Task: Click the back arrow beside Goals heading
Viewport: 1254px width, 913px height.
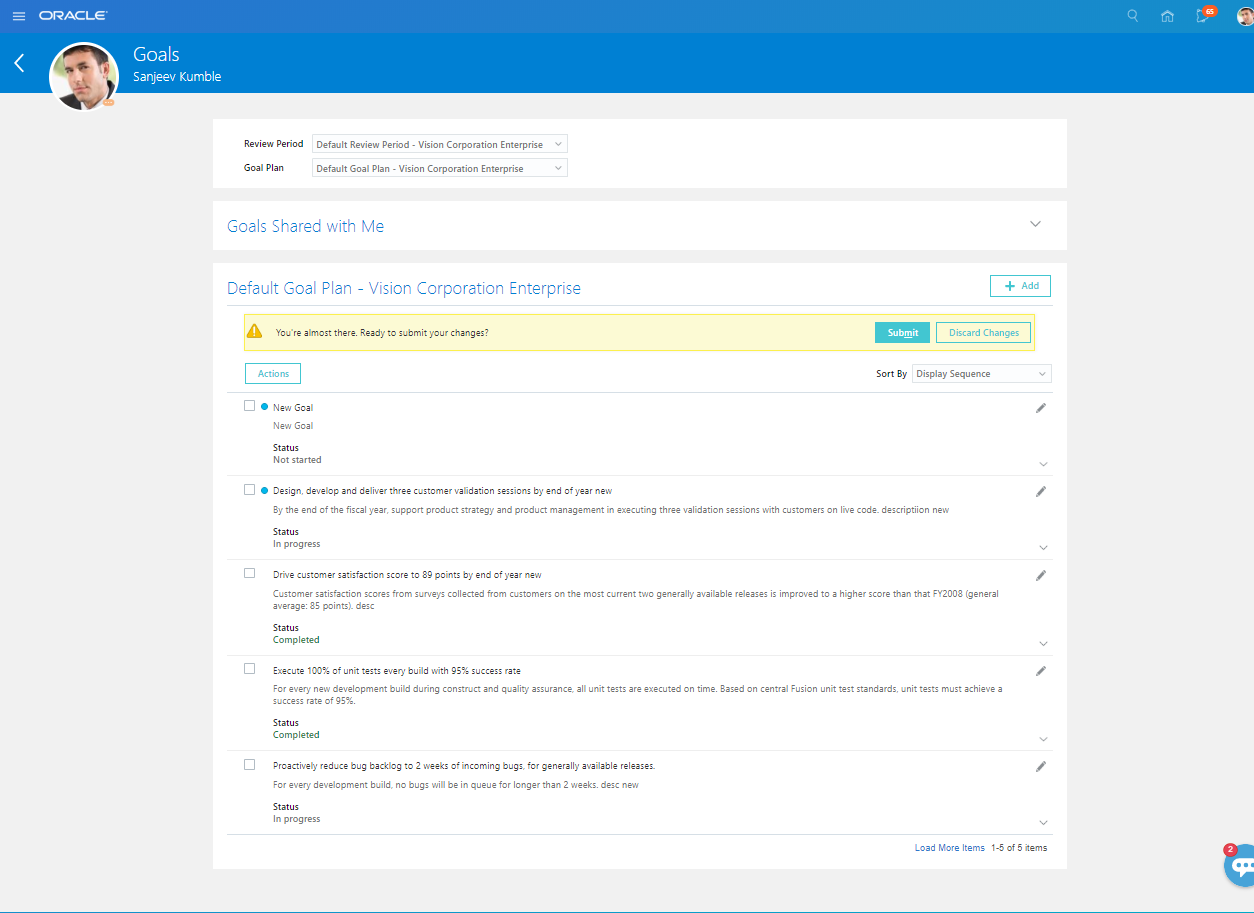Action: coord(18,62)
